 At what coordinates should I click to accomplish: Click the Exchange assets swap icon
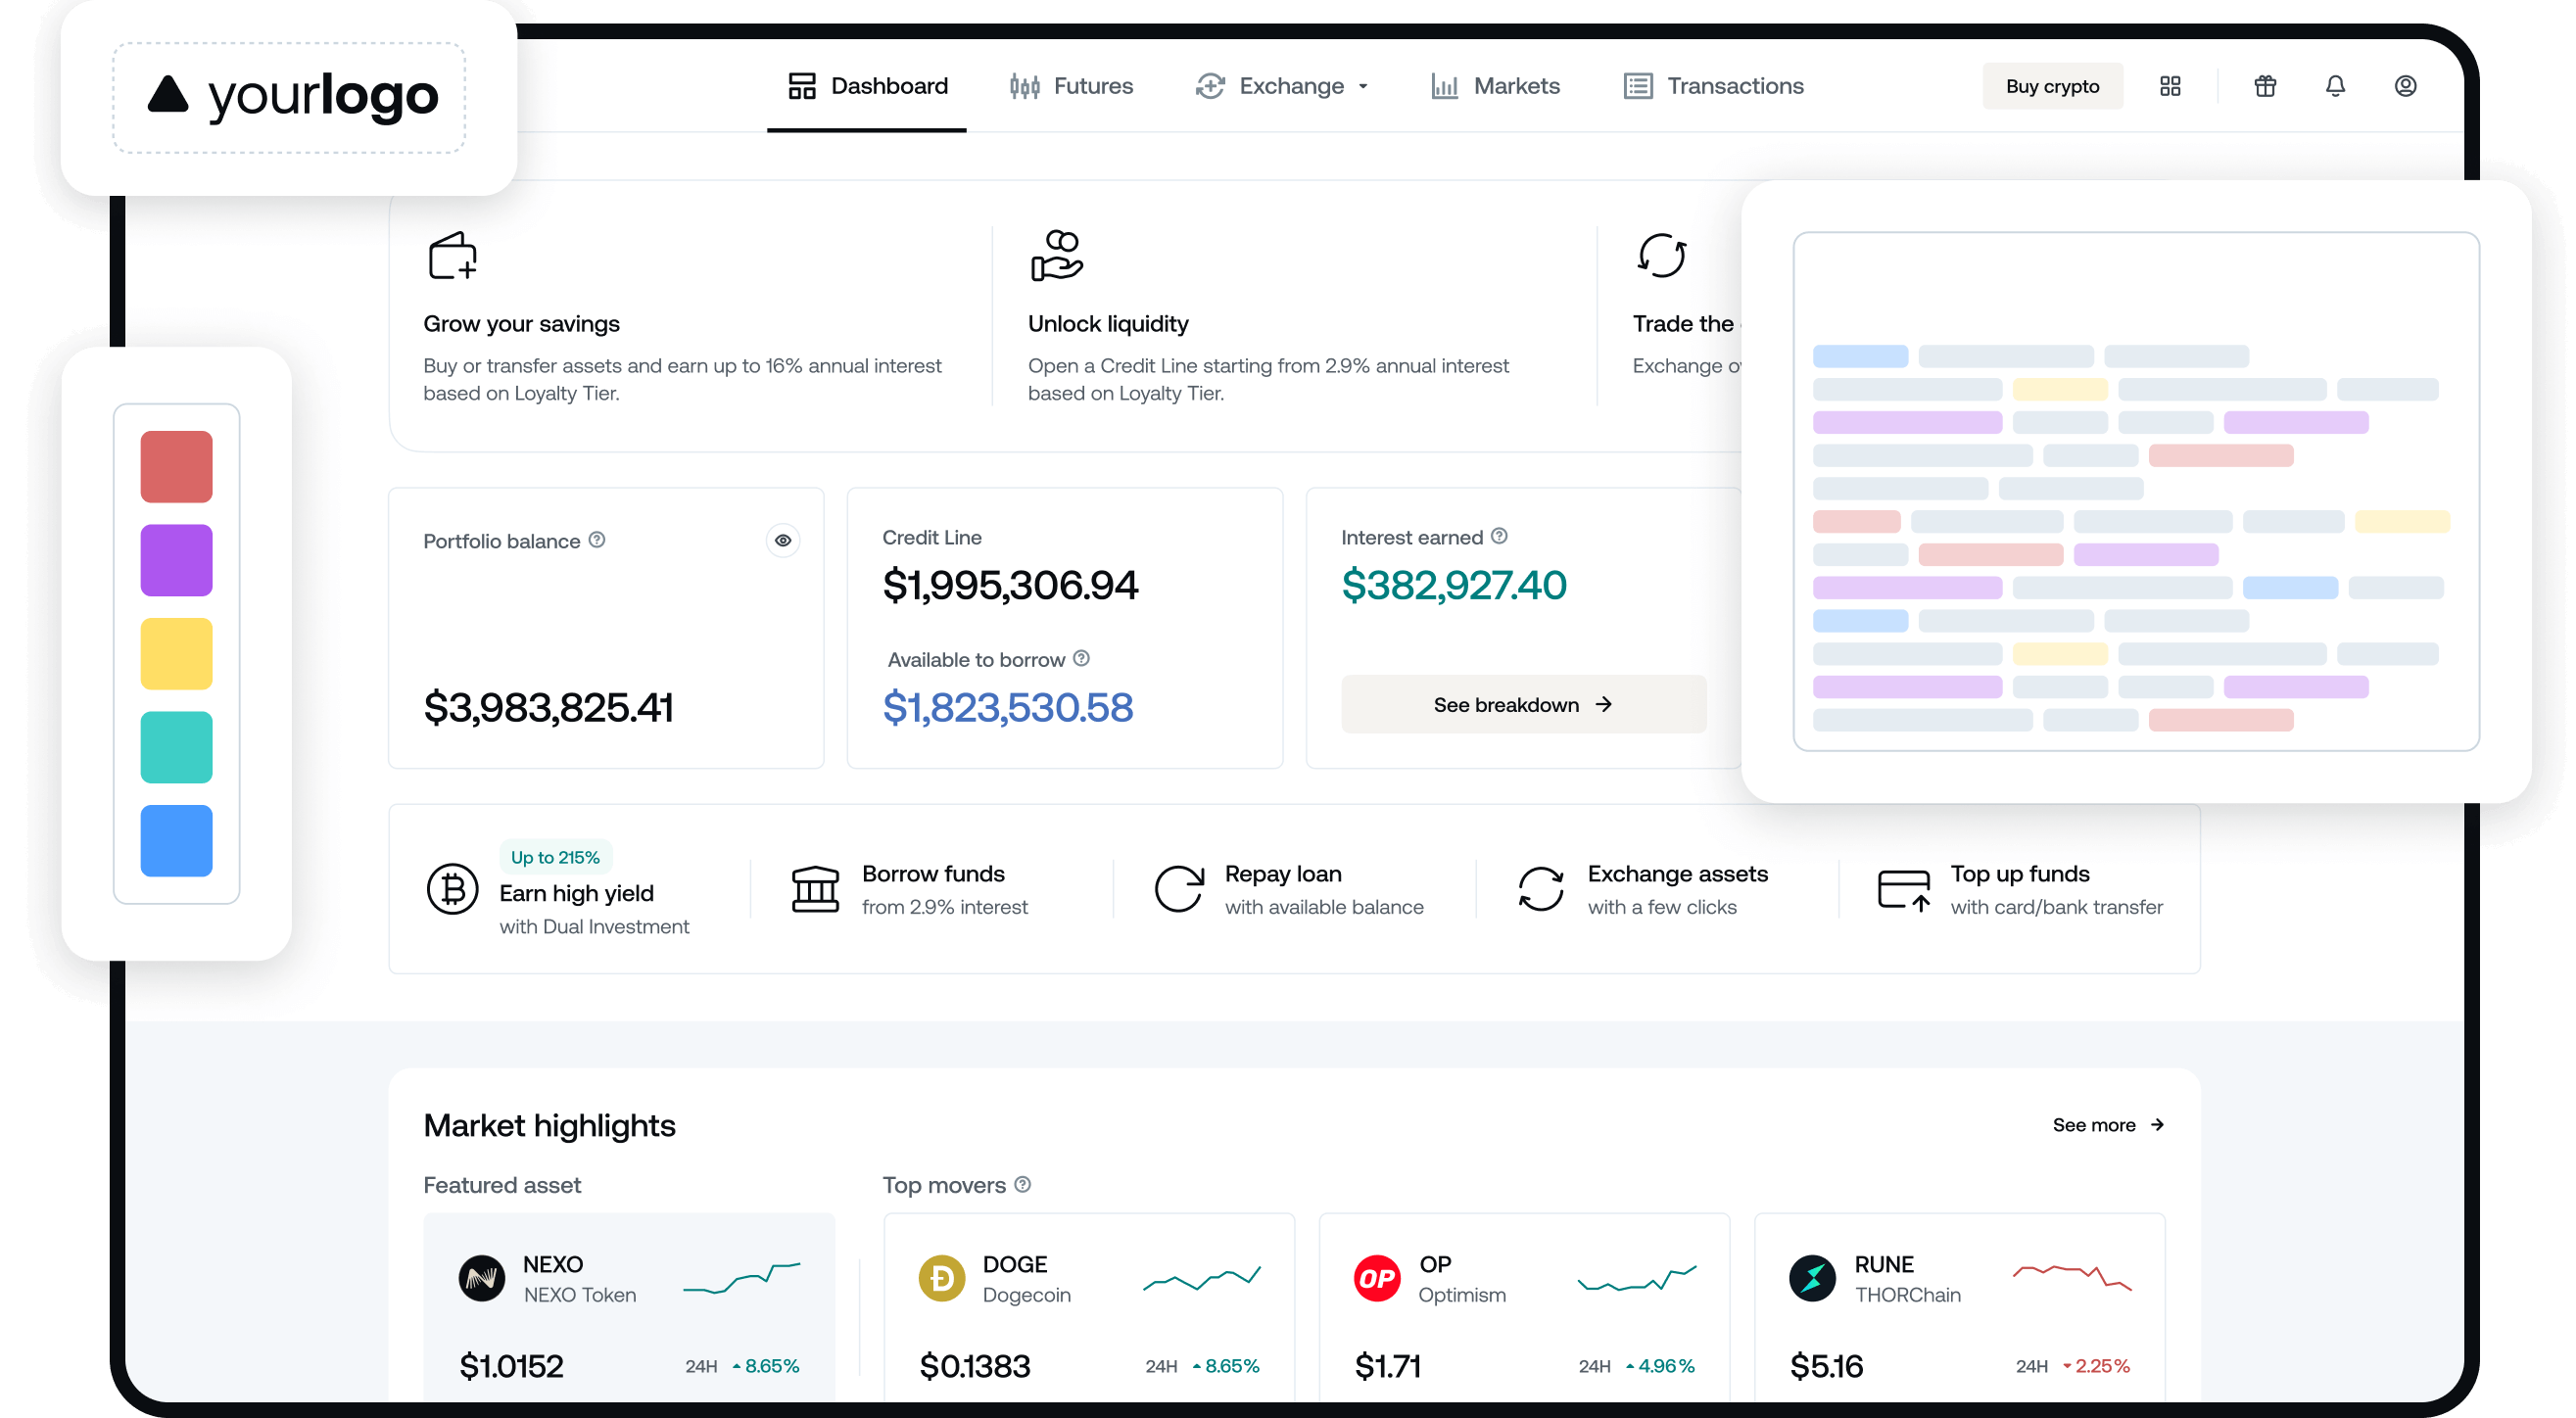tap(1541, 889)
